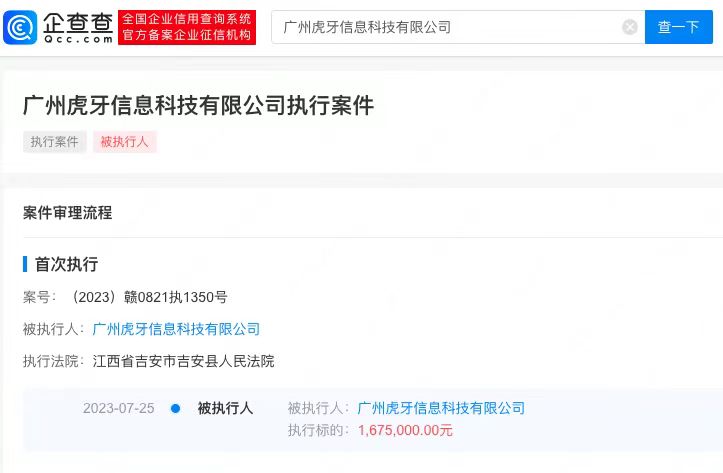The width and height of the screenshot is (723, 473).
Task: Click the blue 2023-07-25 timeline dot
Action: (175, 408)
